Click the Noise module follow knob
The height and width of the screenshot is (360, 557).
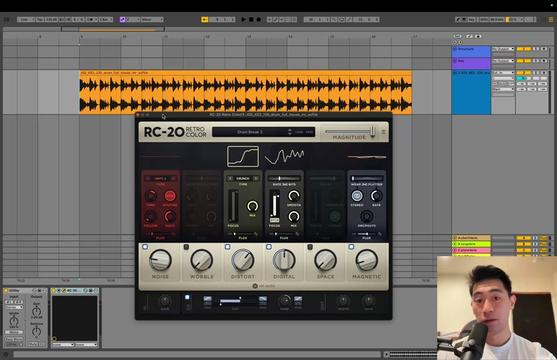150,216
